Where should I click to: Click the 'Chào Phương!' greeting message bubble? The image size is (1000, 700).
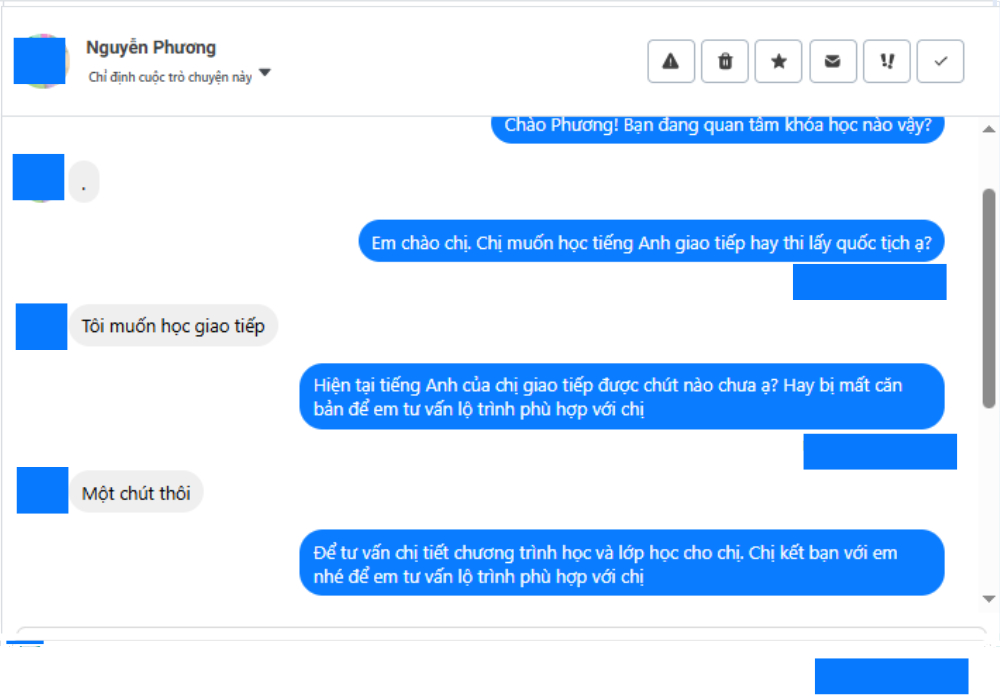pyautogui.click(x=717, y=128)
